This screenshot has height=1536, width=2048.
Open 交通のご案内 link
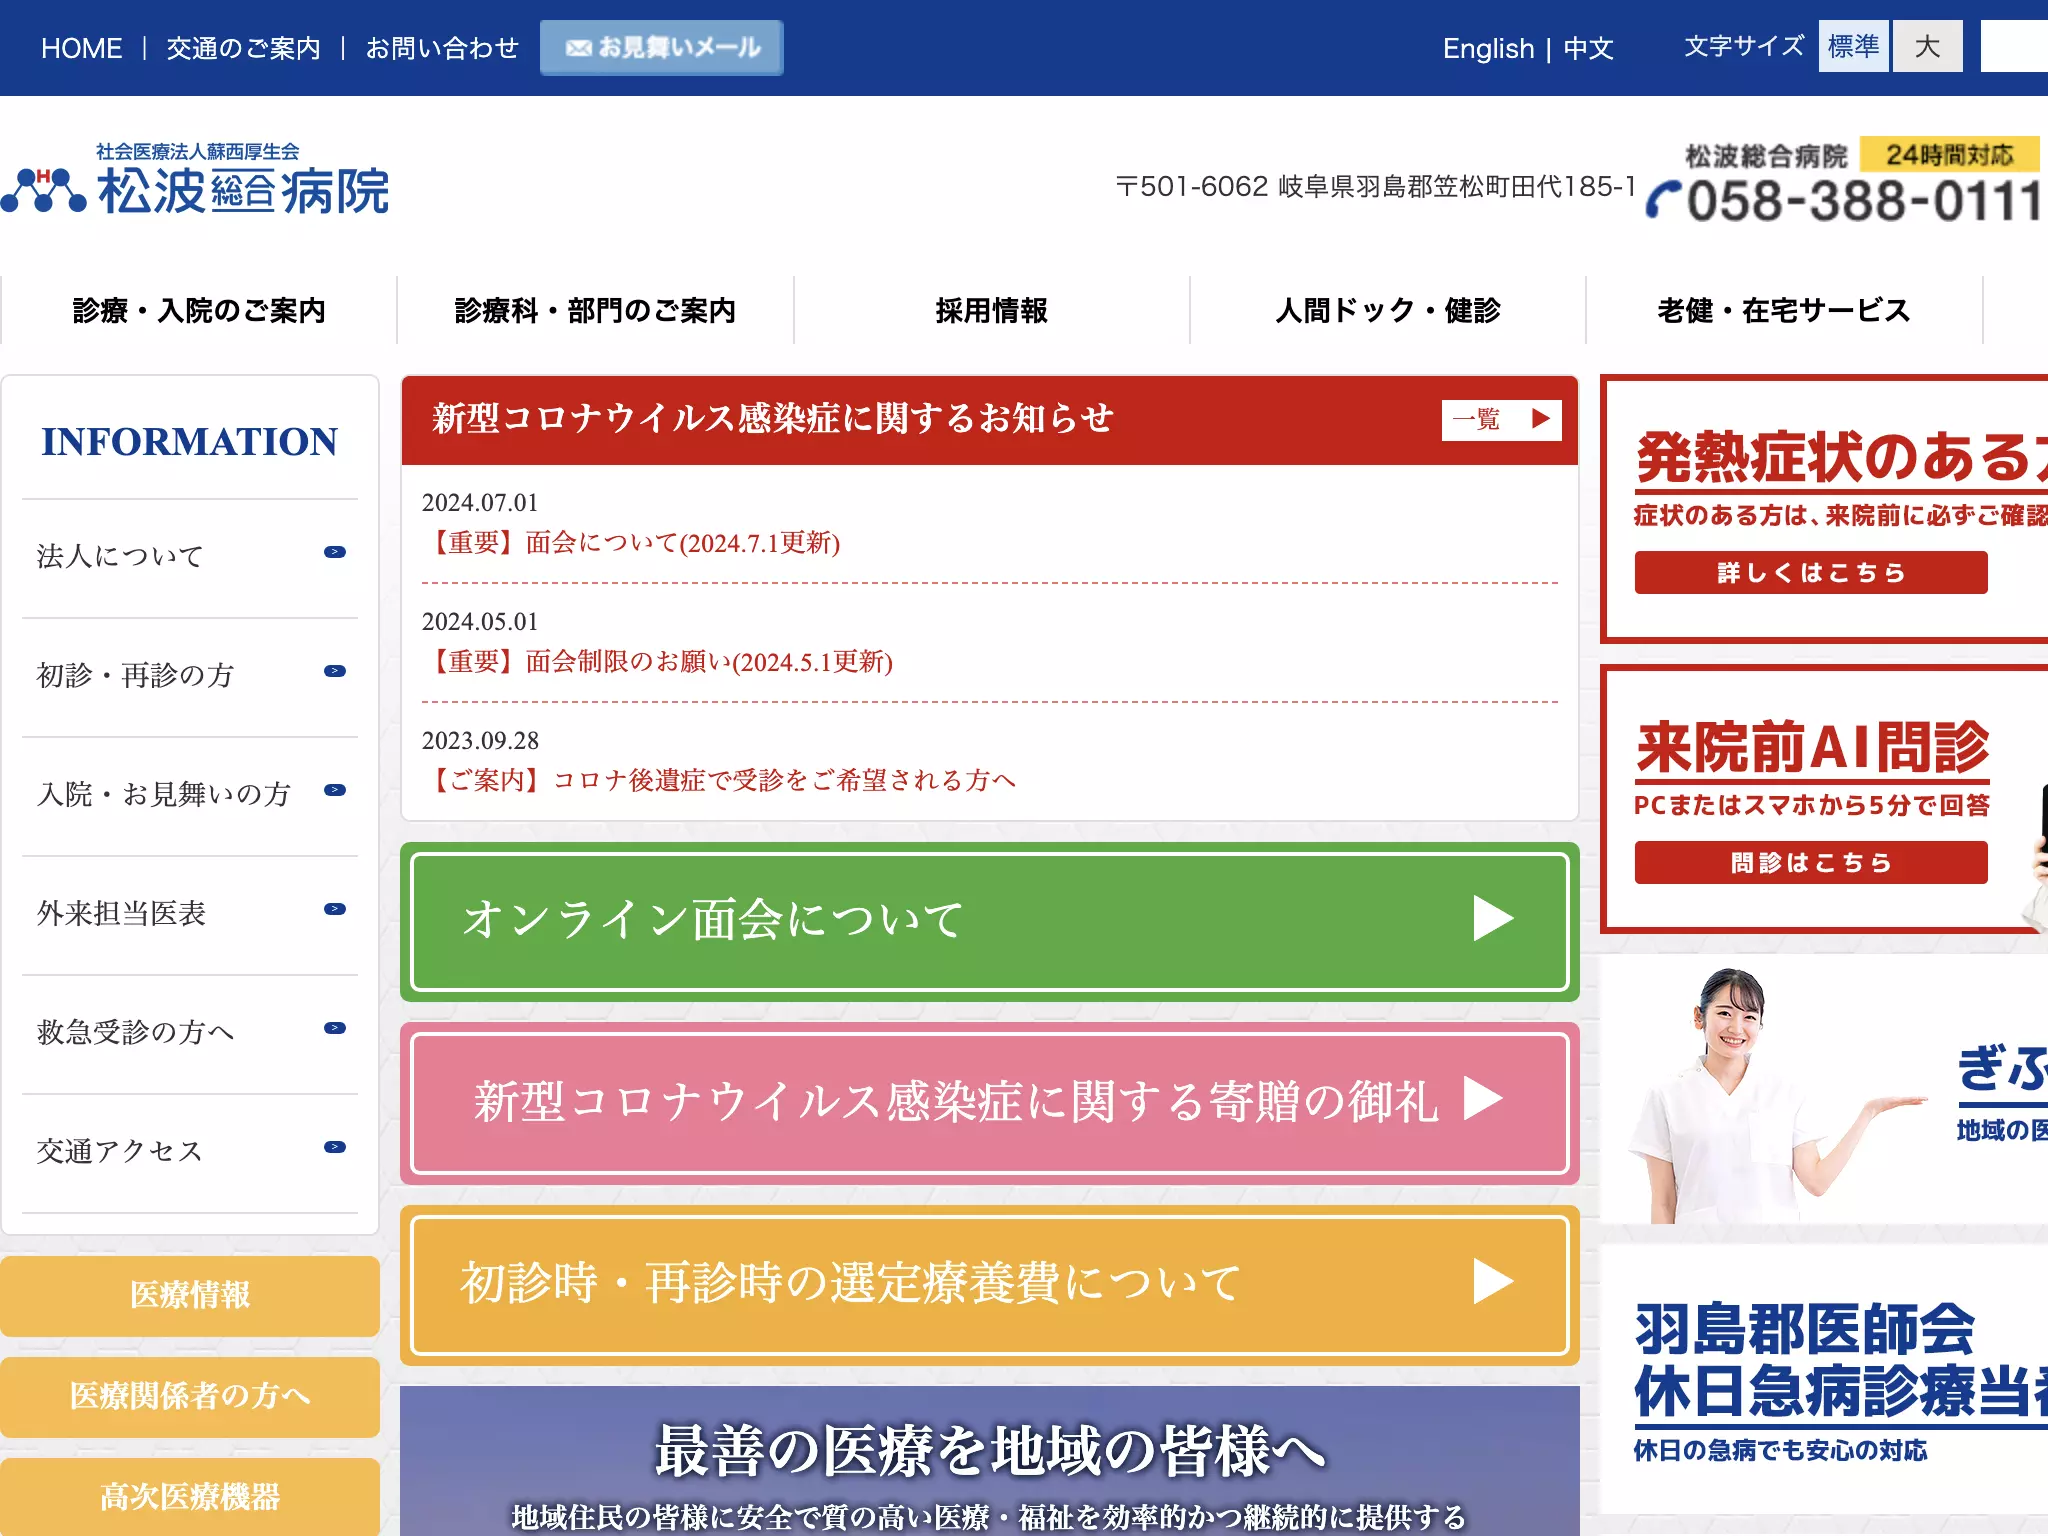pyautogui.click(x=243, y=48)
